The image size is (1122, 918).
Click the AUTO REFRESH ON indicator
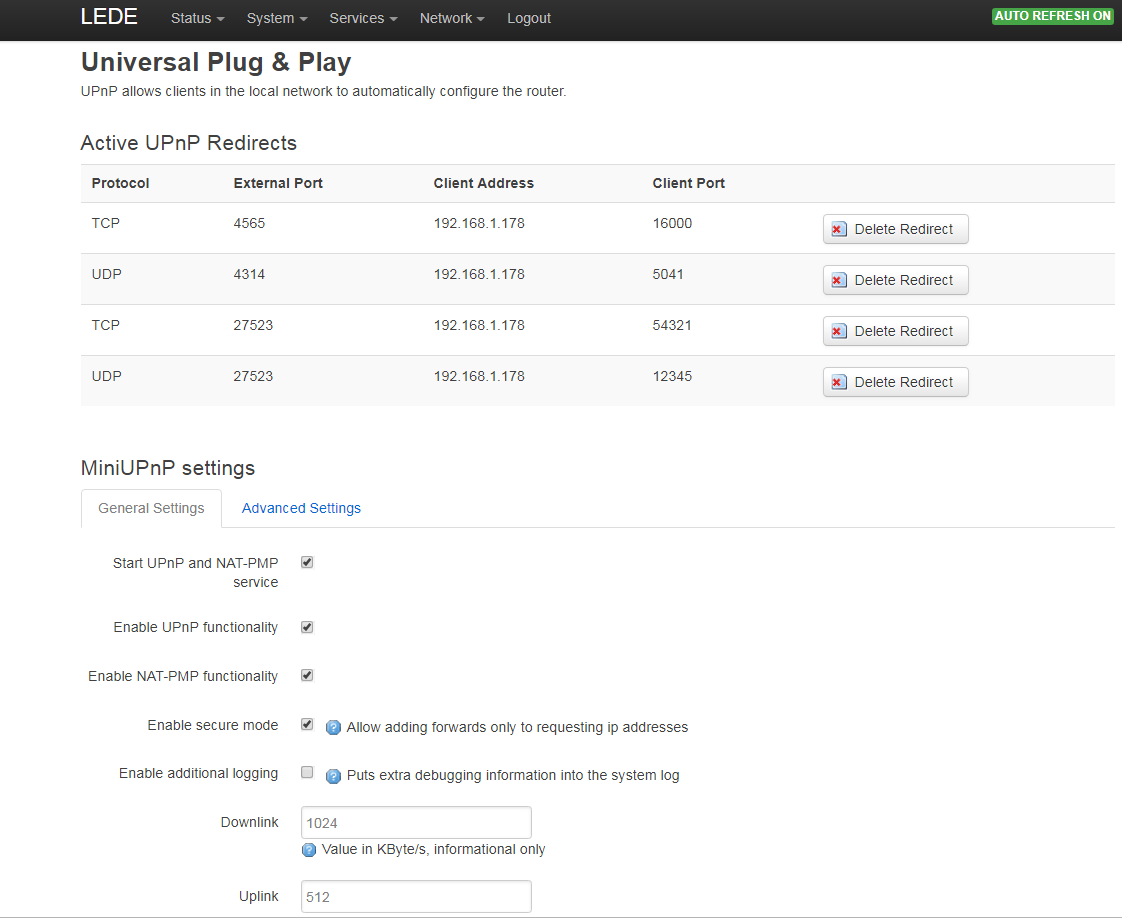pyautogui.click(x=1052, y=16)
